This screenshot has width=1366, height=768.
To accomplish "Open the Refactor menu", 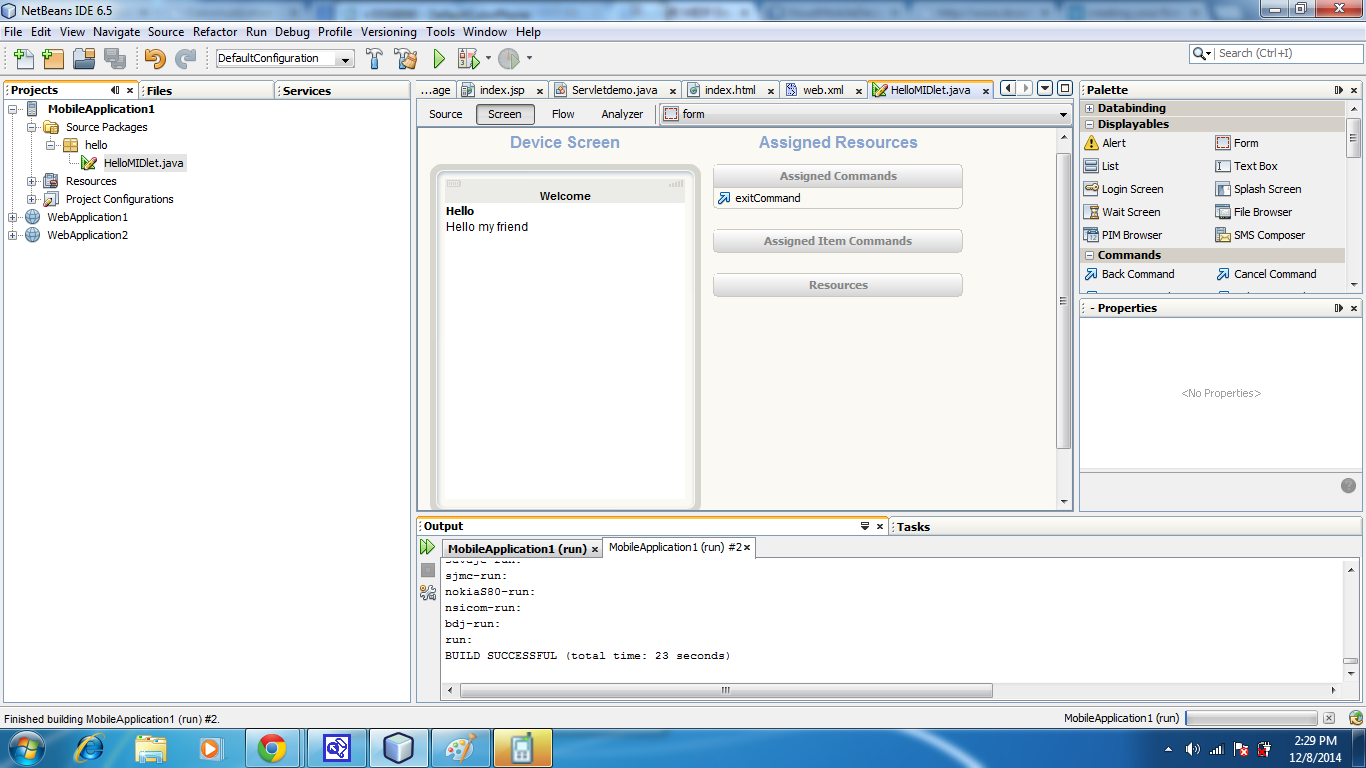I will (x=215, y=32).
